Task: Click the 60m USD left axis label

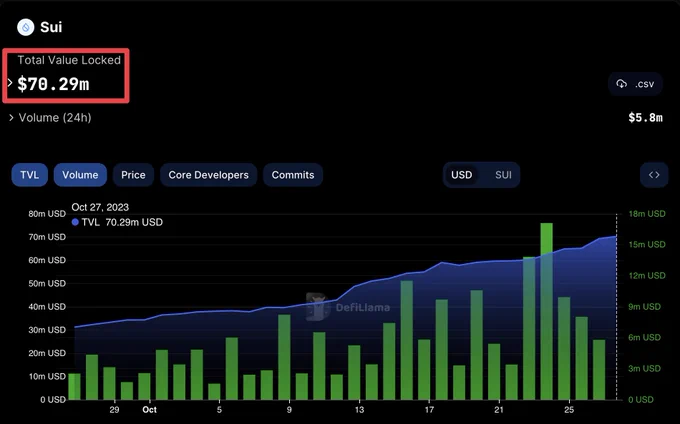Action: click(47, 260)
